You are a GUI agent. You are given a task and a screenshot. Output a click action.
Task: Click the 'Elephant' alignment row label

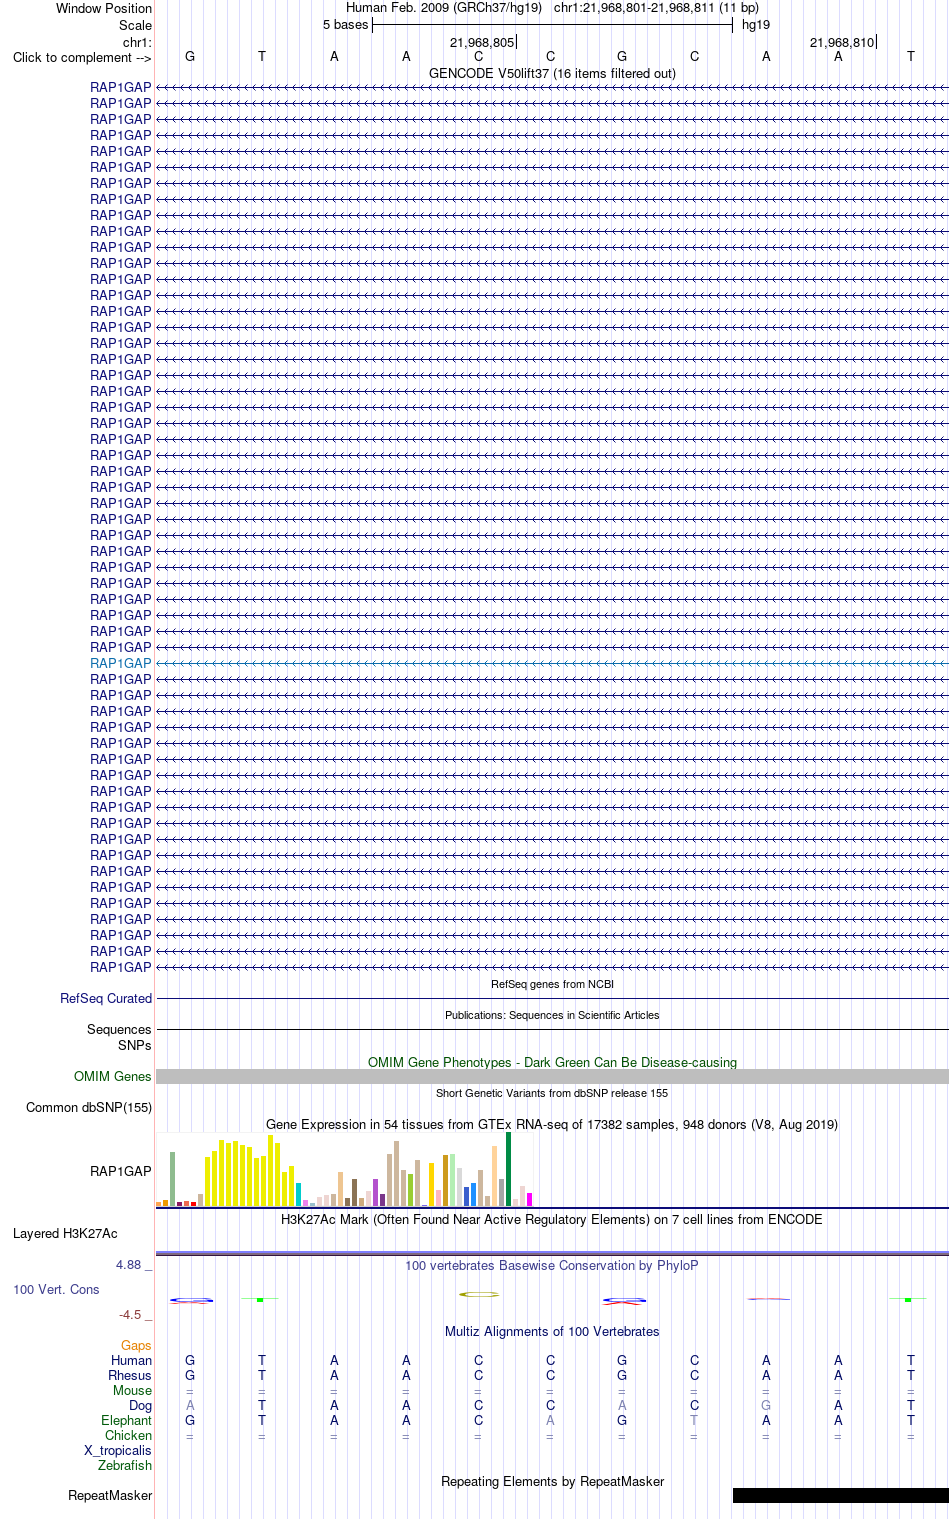point(127,1420)
